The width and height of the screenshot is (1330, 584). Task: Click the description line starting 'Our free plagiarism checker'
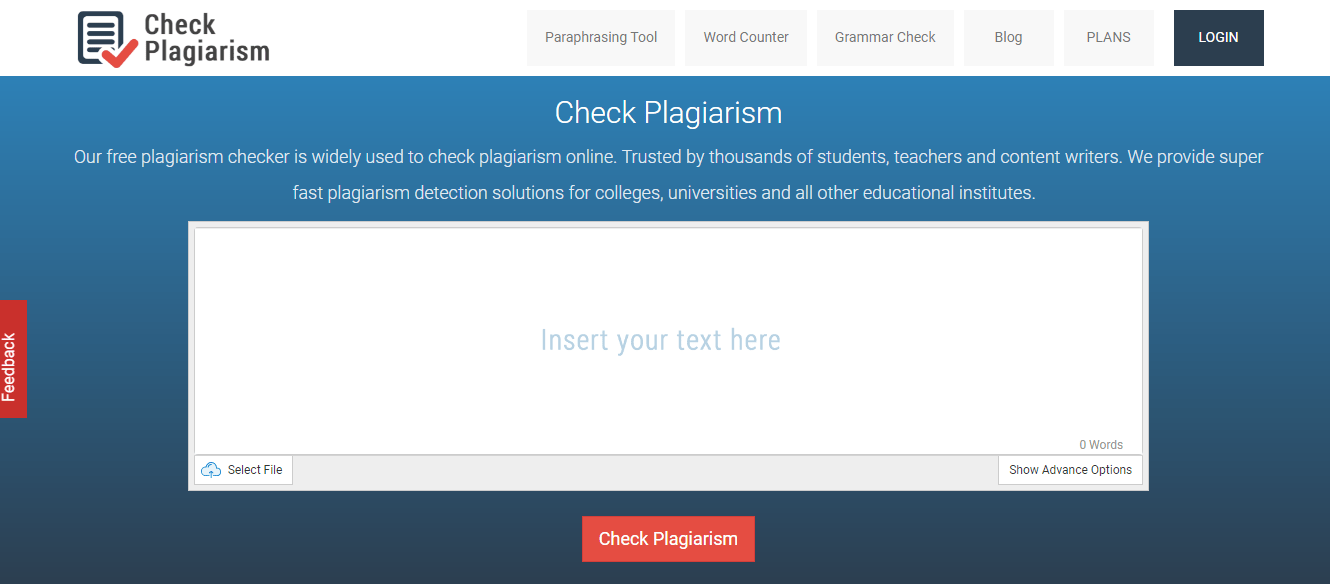pyautogui.click(x=668, y=157)
